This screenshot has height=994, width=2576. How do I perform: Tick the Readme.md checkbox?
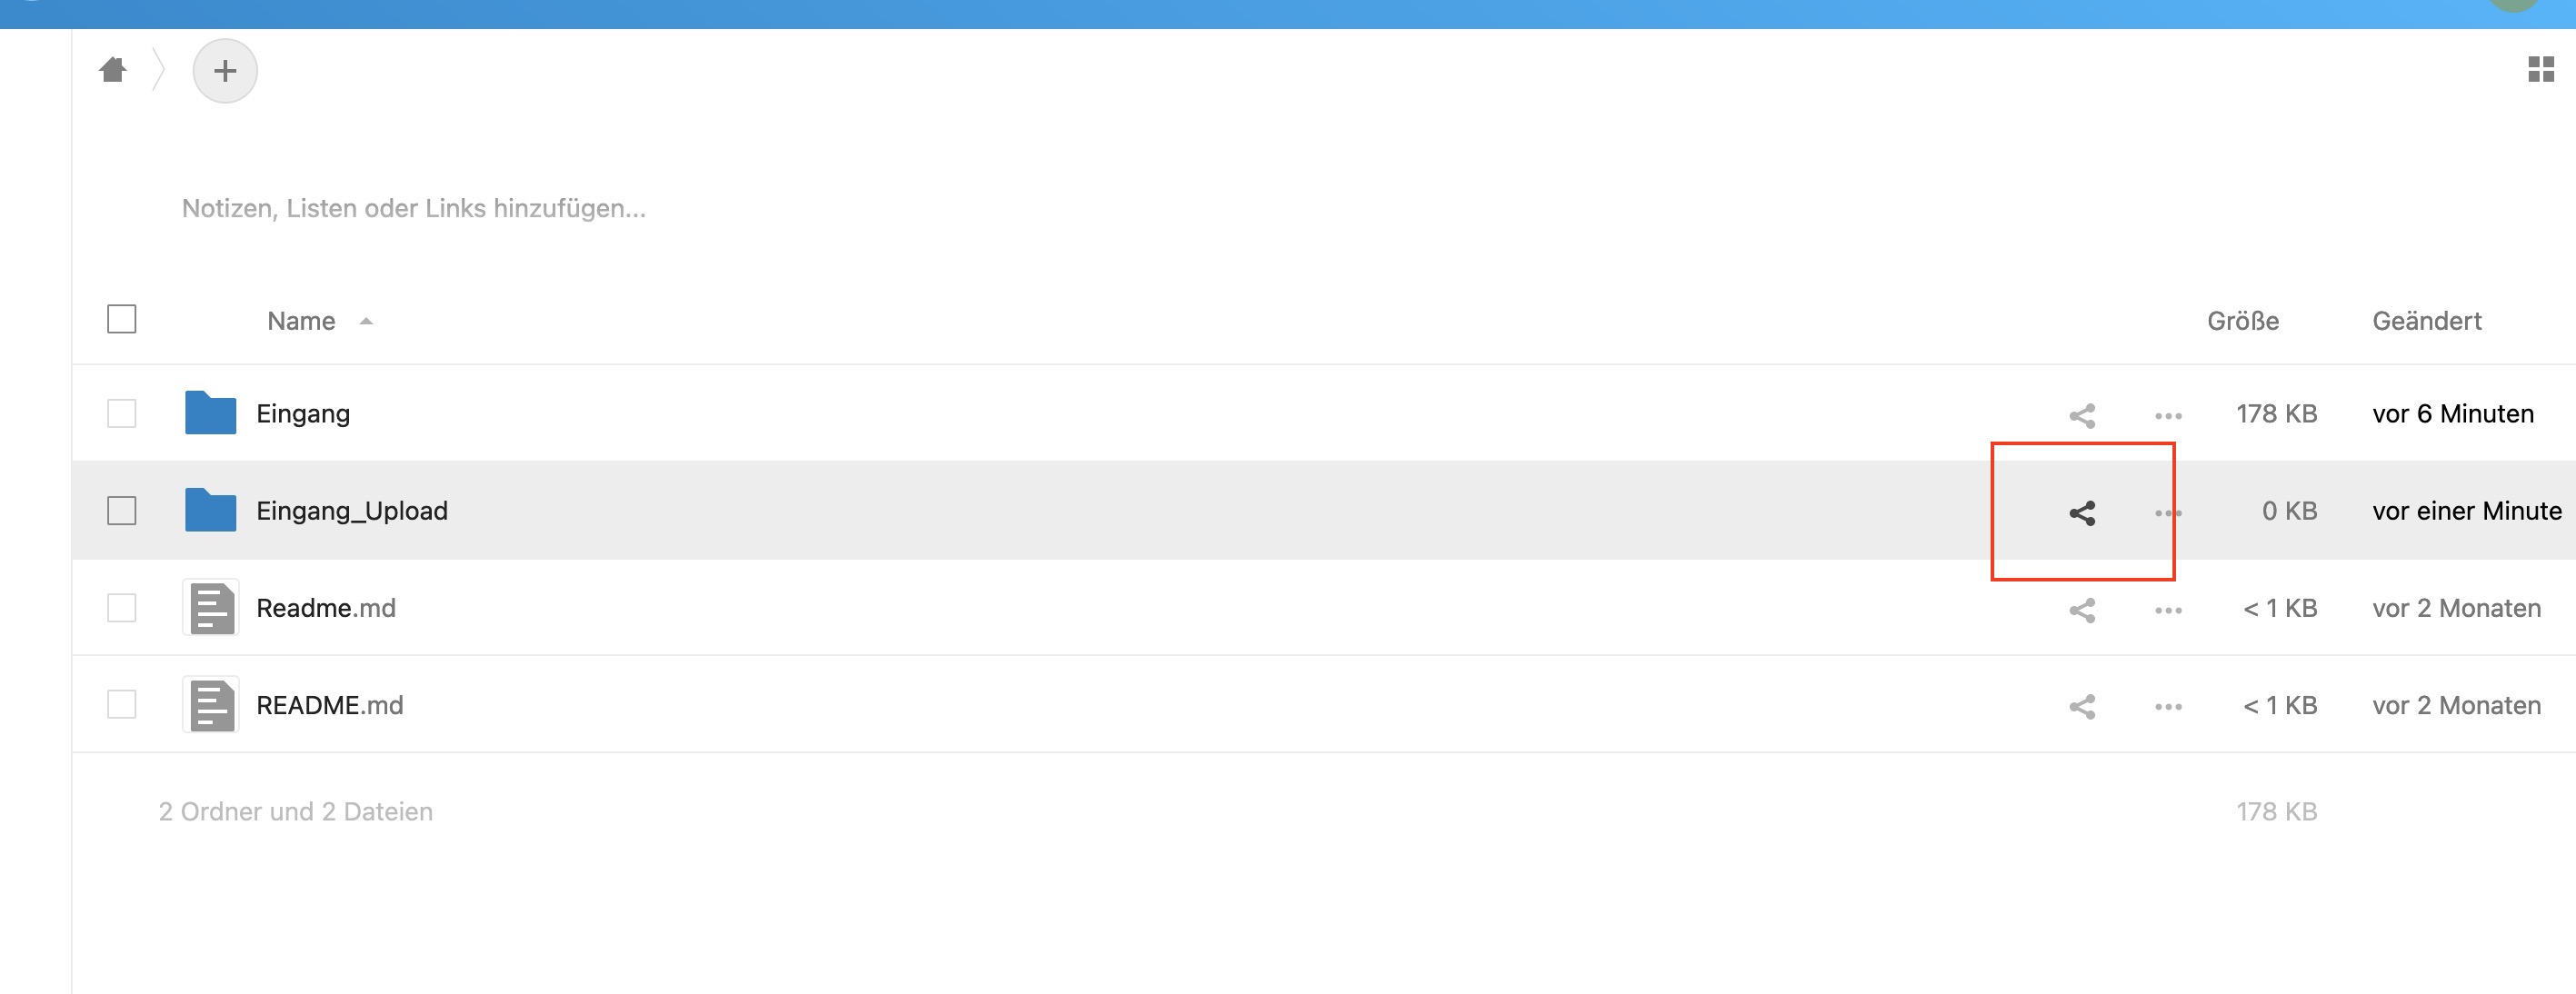[122, 608]
